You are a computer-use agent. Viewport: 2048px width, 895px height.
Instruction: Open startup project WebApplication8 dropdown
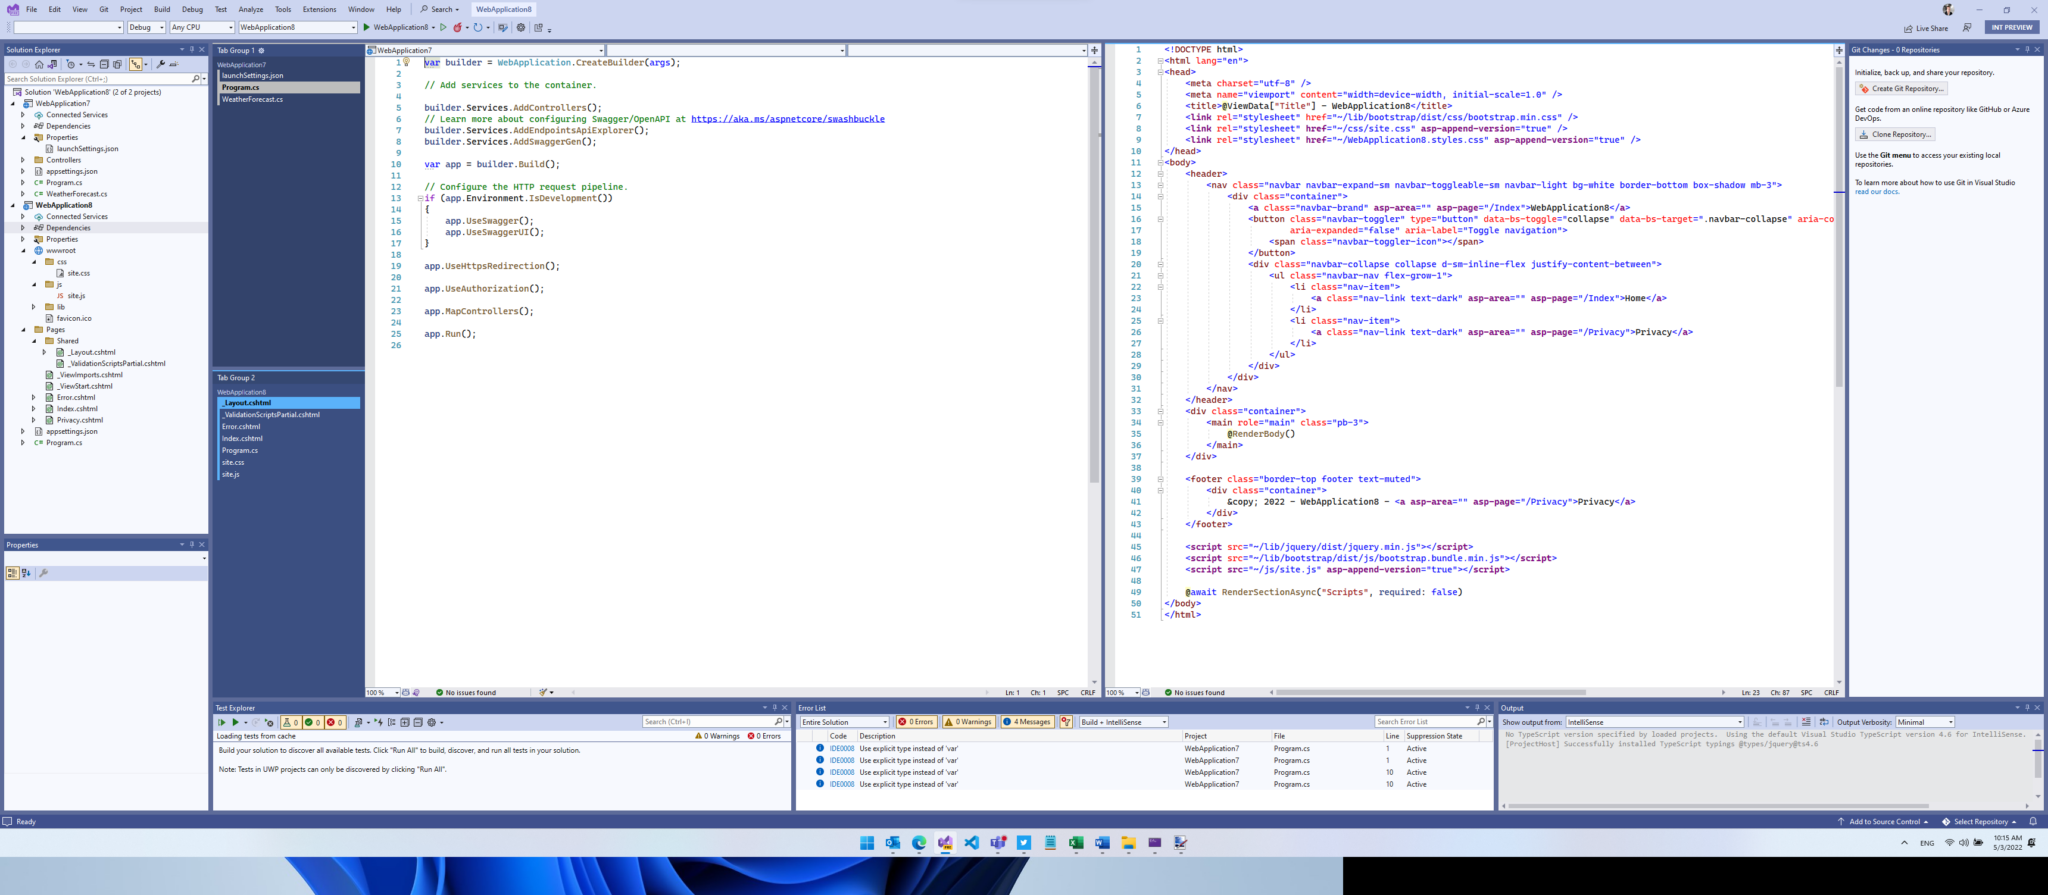tap(298, 27)
